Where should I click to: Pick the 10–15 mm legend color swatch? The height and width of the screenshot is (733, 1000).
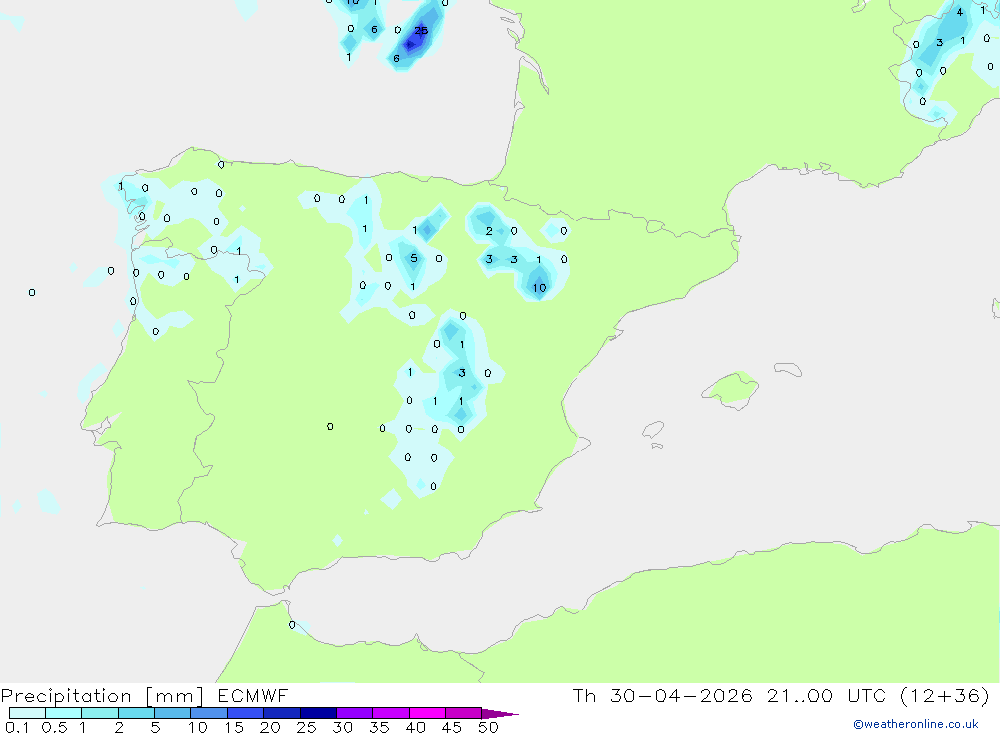[x=209, y=713]
